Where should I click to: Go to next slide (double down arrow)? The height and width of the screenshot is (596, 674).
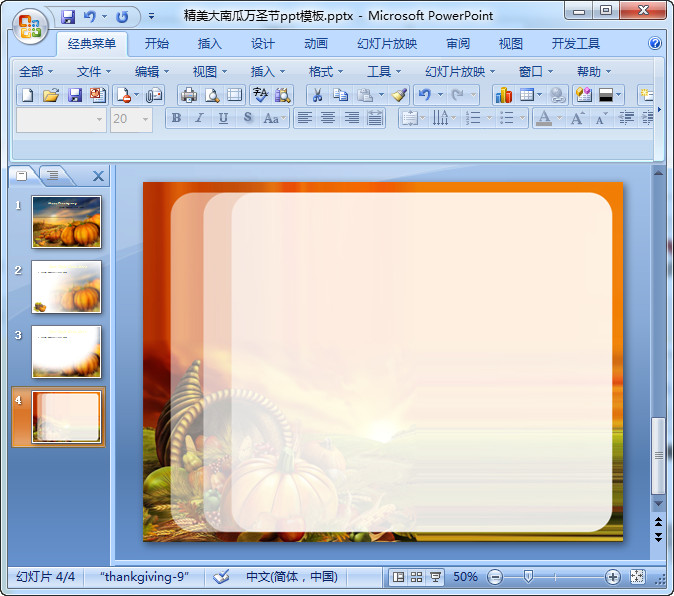coord(658,537)
